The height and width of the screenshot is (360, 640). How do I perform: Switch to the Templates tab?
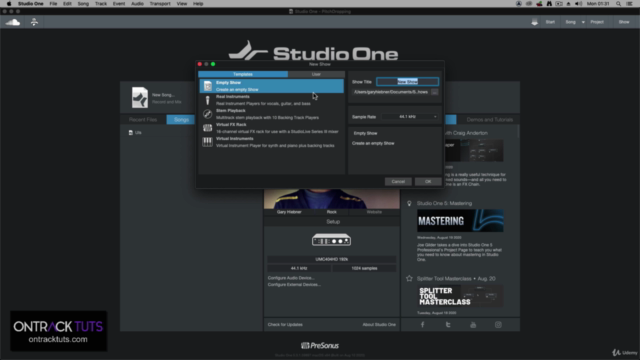tap(243, 74)
